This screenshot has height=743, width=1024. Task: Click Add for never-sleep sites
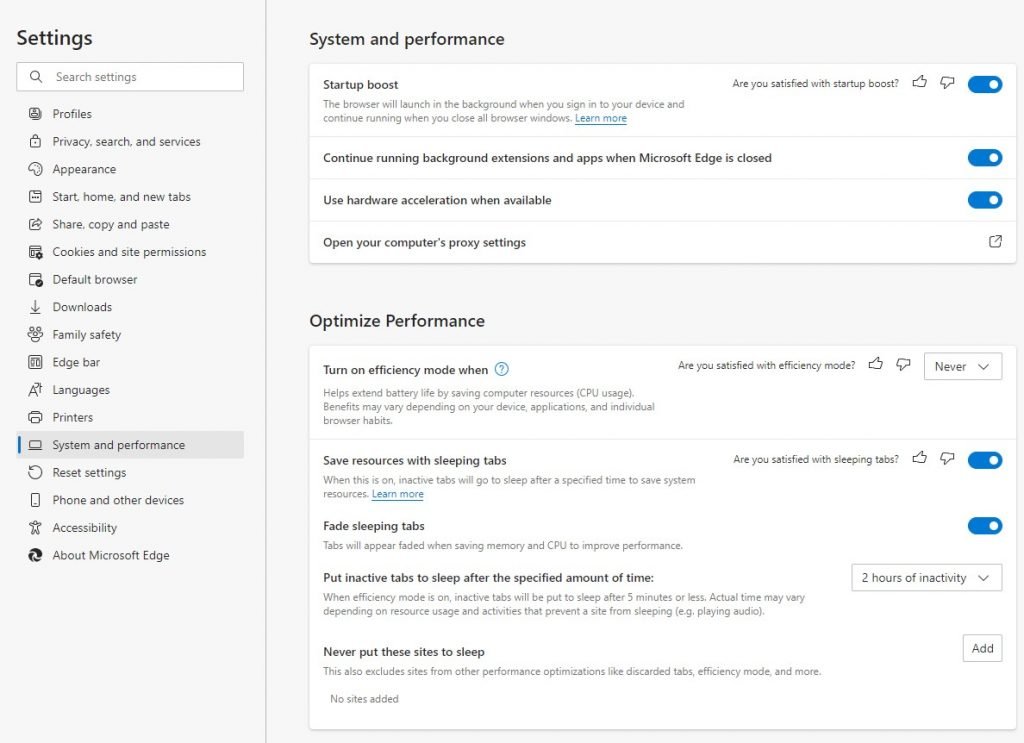pos(982,648)
